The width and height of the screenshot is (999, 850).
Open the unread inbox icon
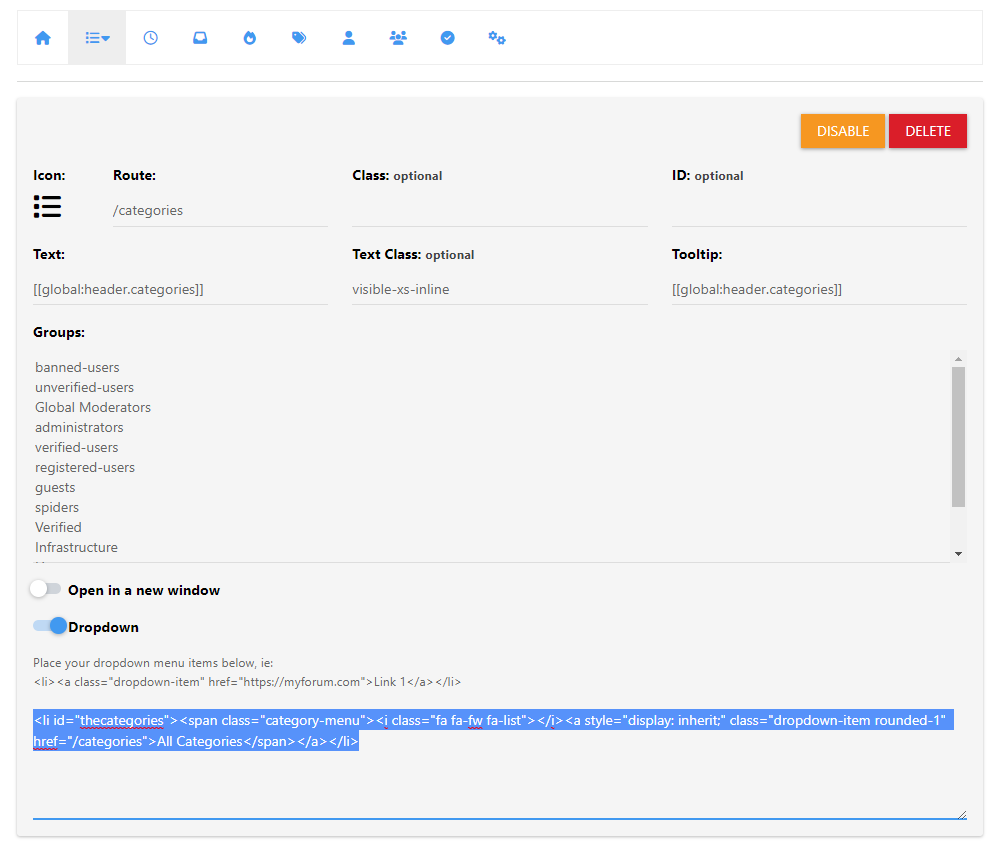click(x=200, y=38)
